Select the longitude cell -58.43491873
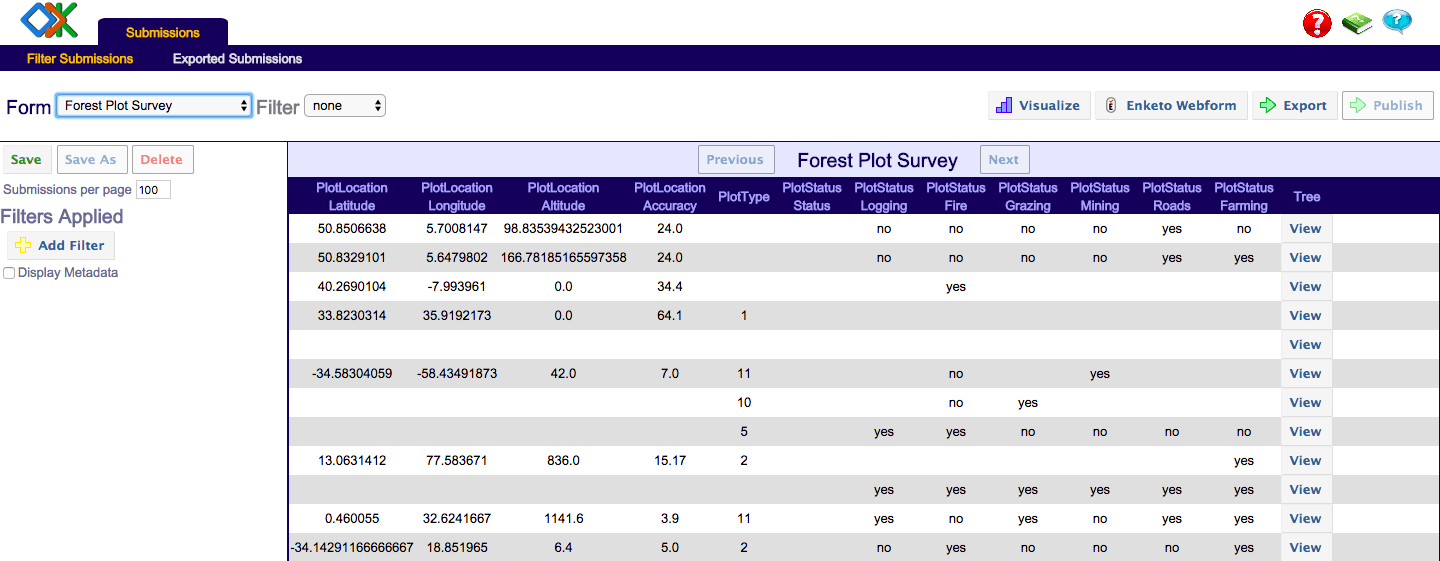The width and height of the screenshot is (1440, 561). pos(457,374)
